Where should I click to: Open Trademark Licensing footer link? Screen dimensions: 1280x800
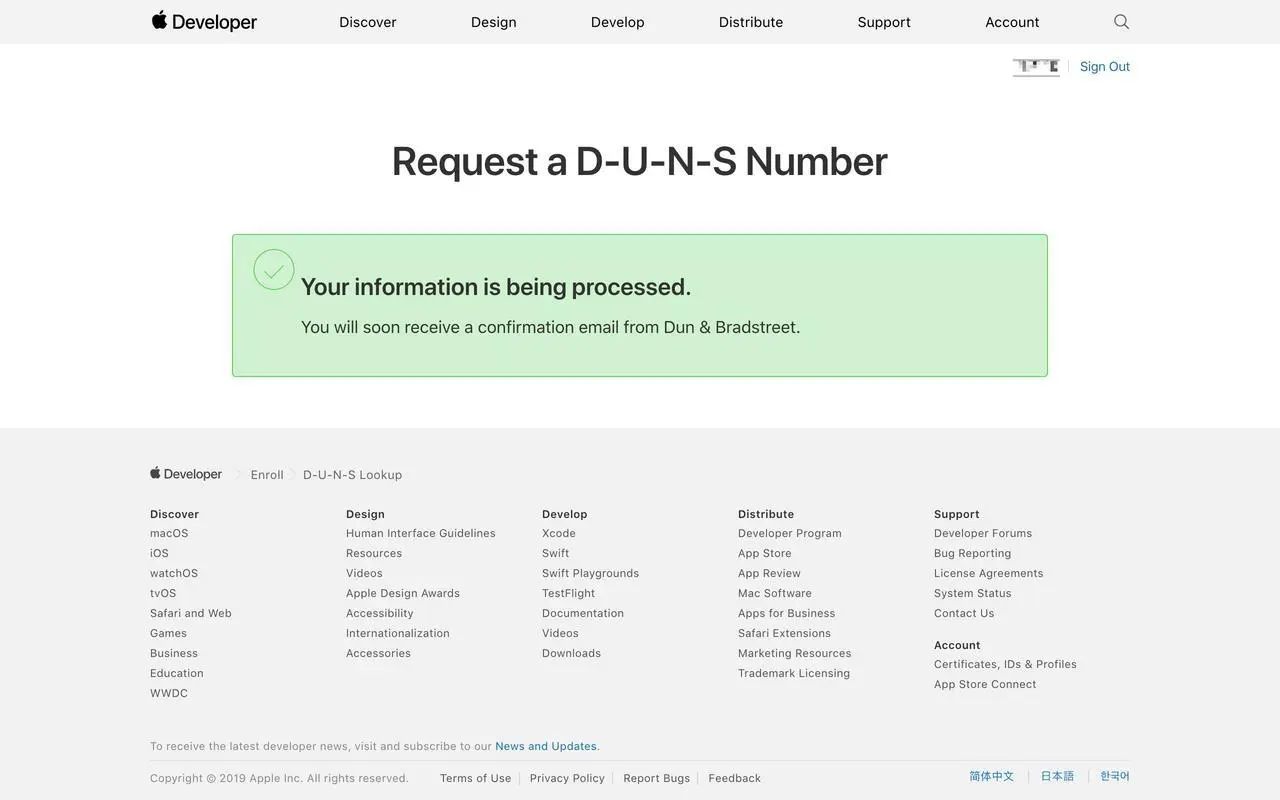tap(794, 673)
